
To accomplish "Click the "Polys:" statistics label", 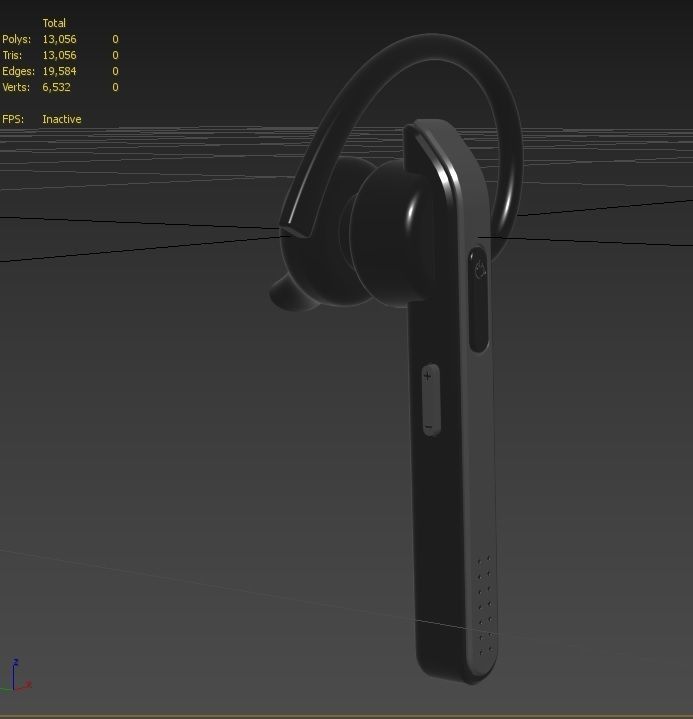I will click(x=17, y=39).
